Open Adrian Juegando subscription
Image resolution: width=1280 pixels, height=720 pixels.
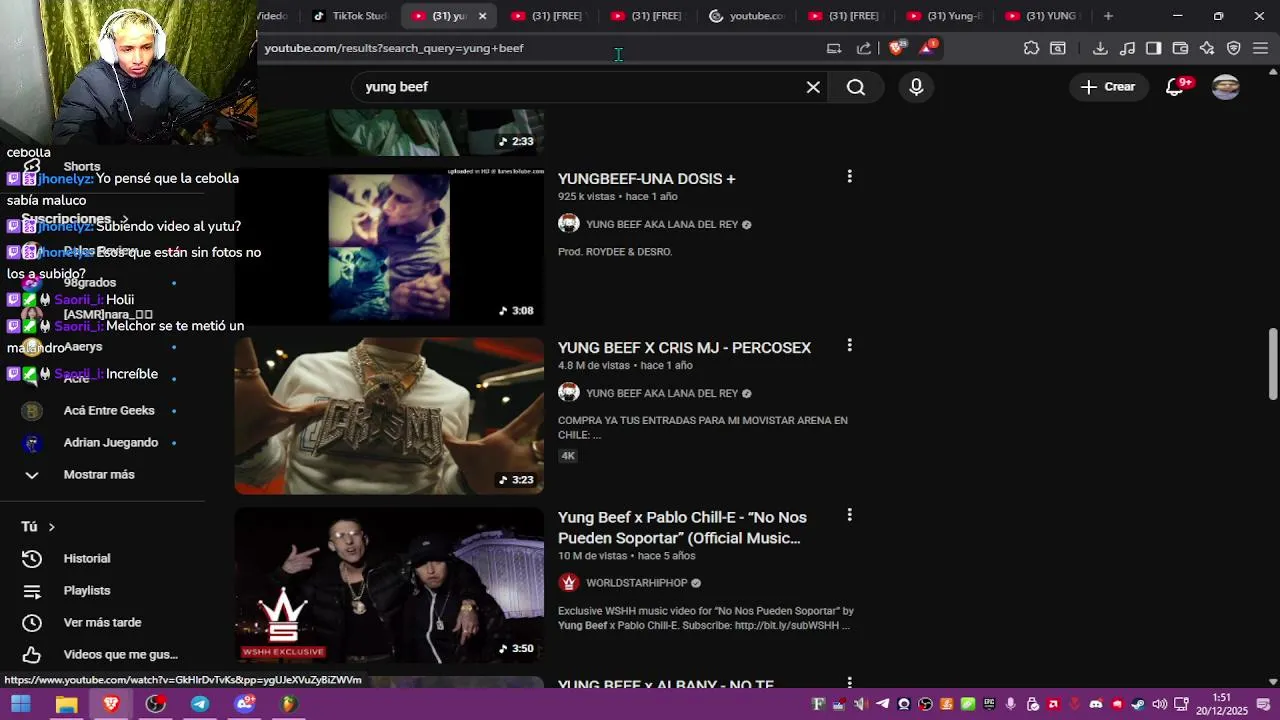click(x=110, y=442)
